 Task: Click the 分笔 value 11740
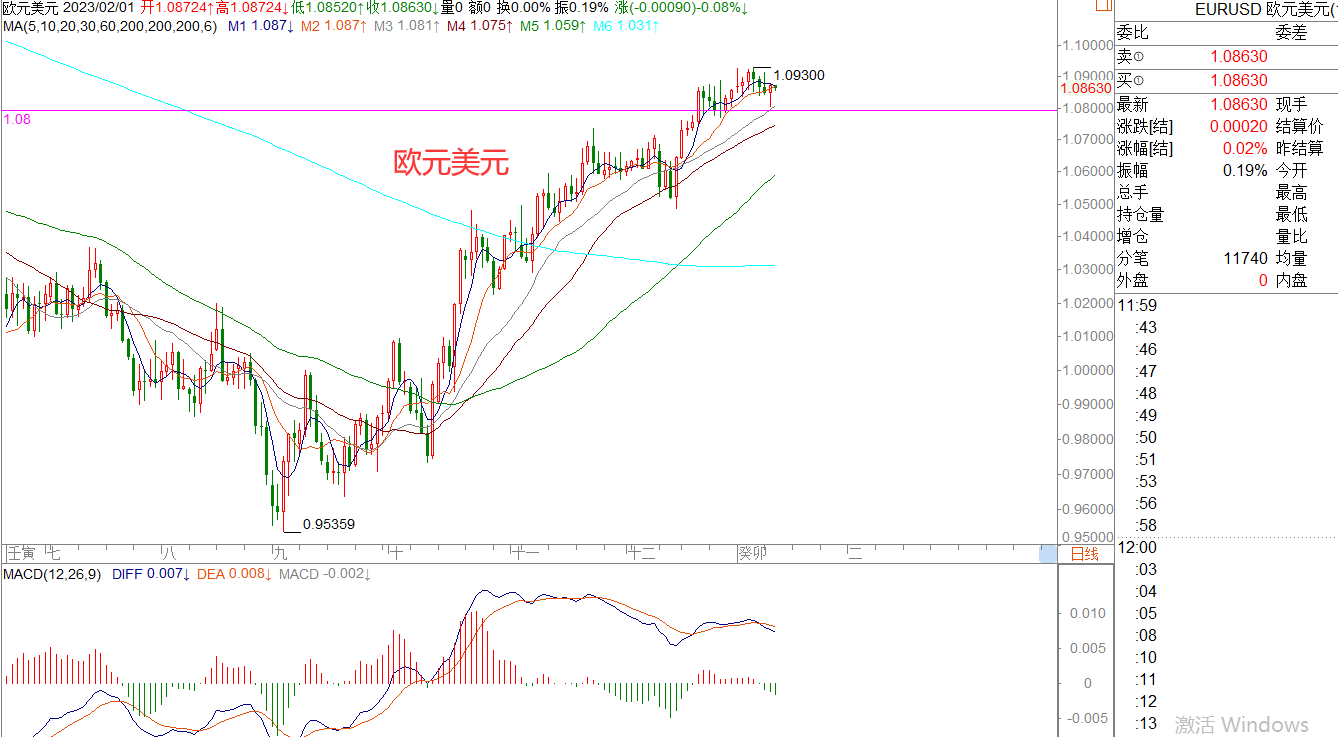[1245, 258]
